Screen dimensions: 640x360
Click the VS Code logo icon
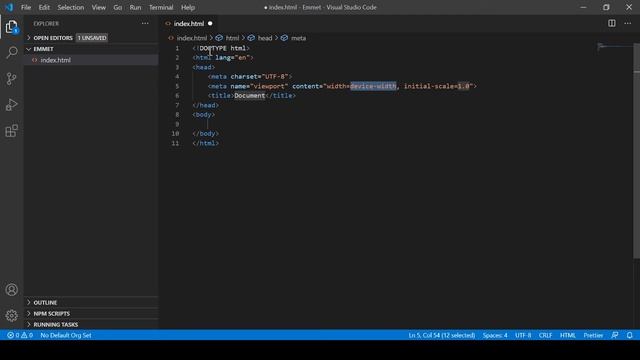coord(9,7)
